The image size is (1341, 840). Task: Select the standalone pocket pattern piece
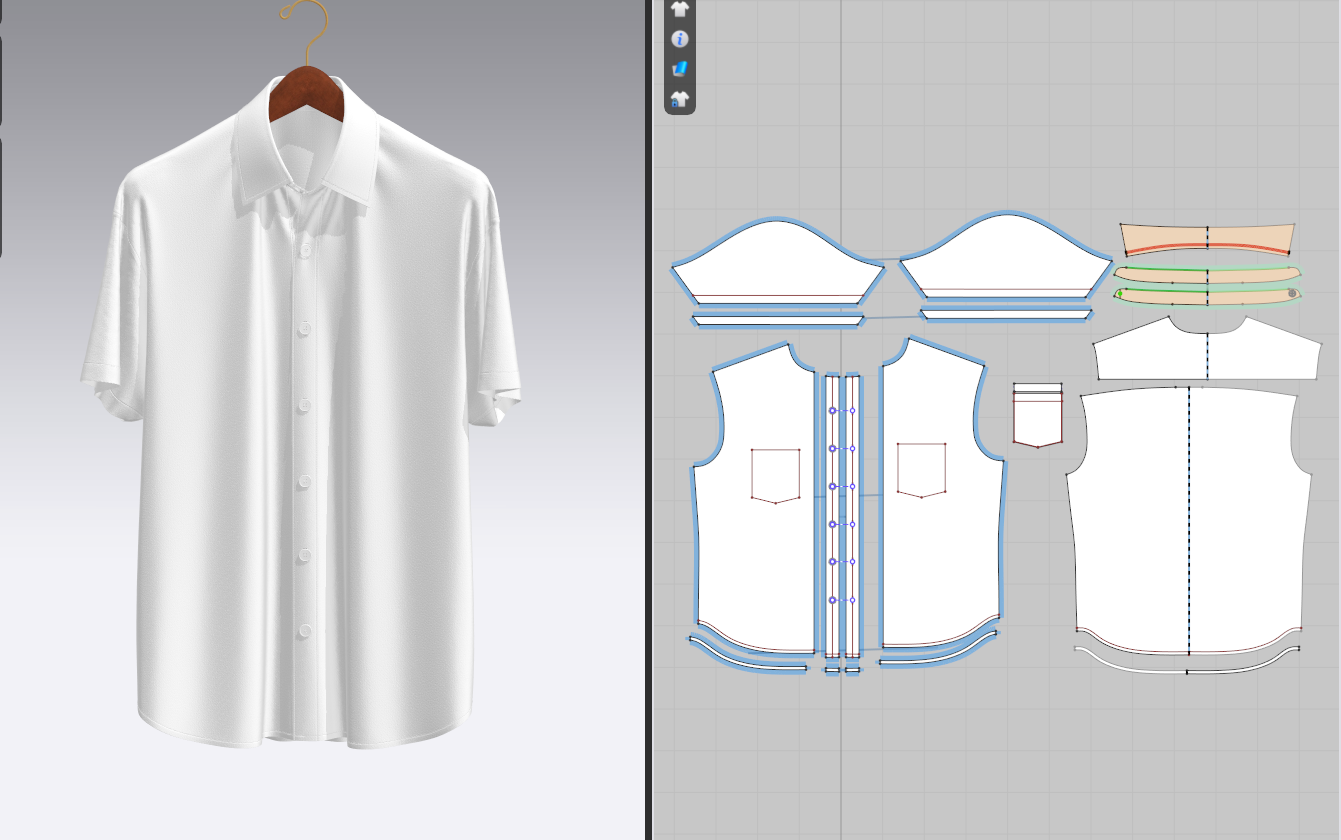(x=1038, y=415)
